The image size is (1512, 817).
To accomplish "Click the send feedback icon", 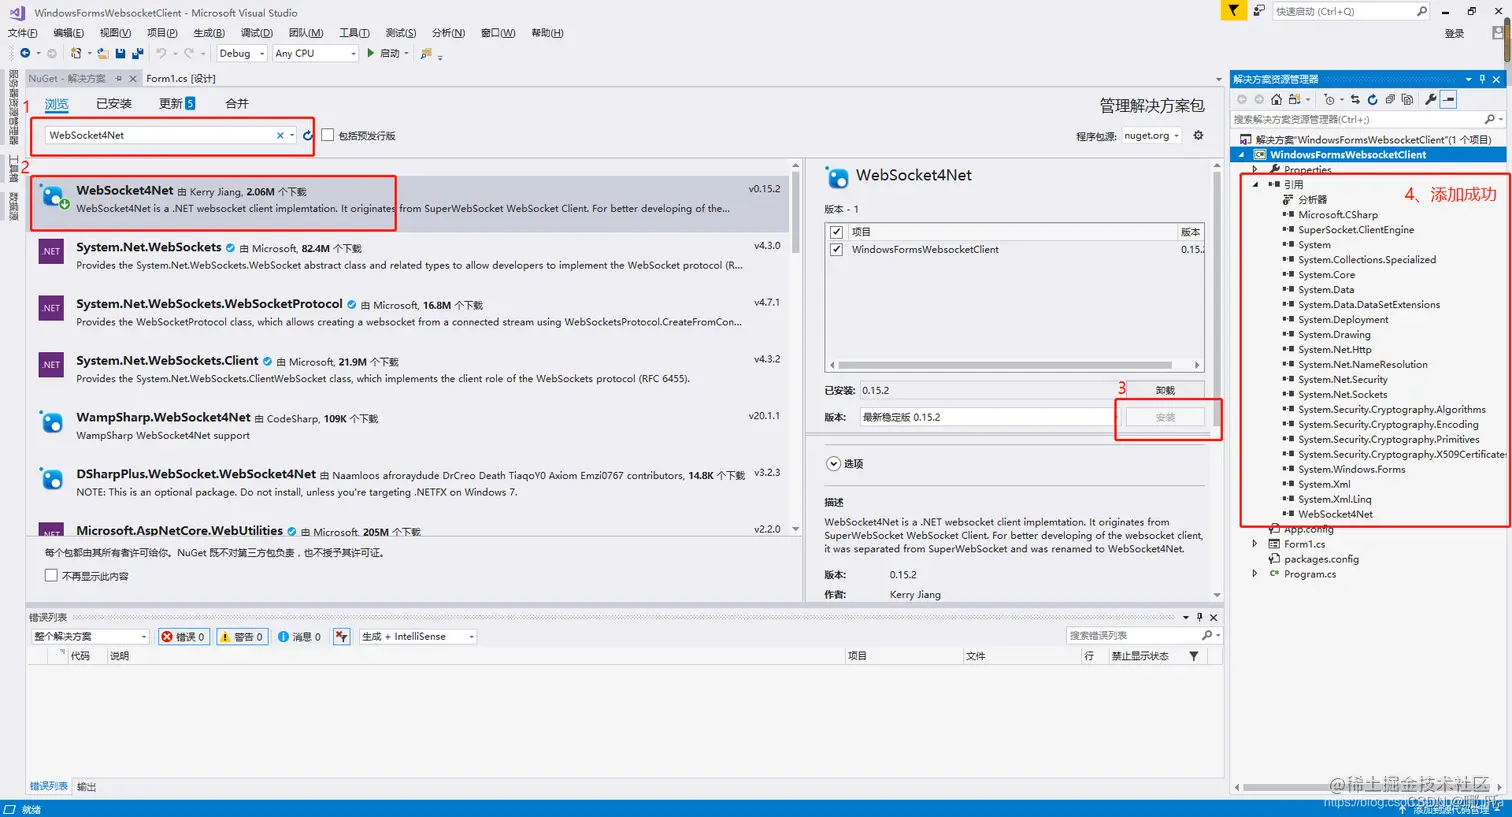I will point(1258,11).
